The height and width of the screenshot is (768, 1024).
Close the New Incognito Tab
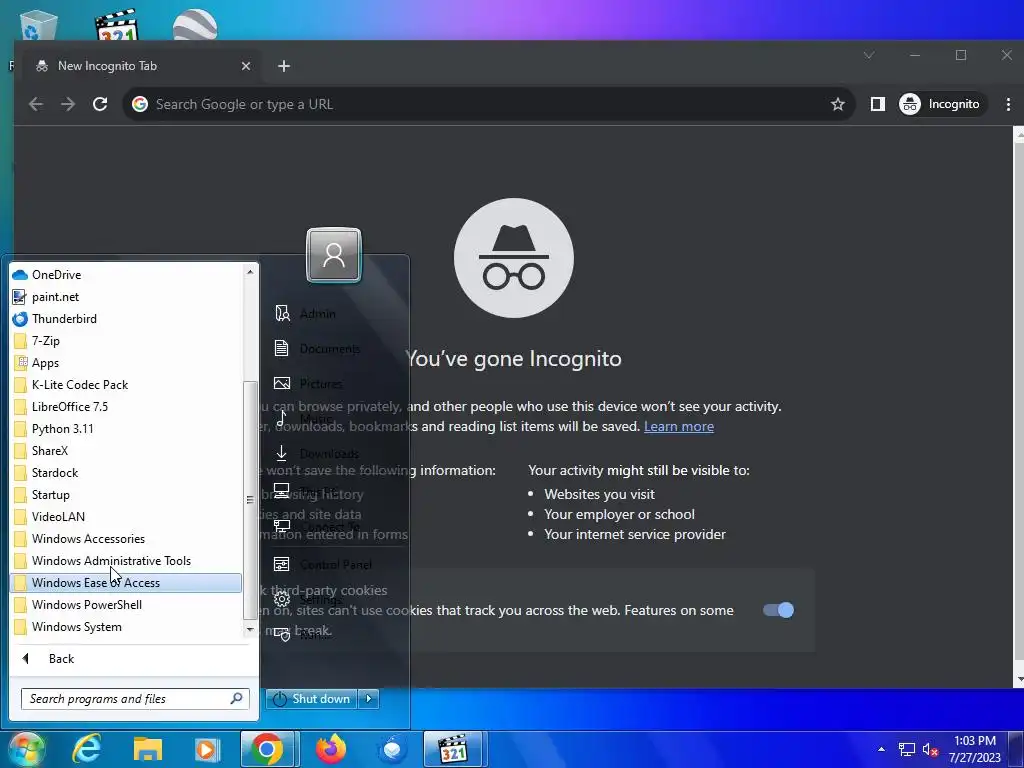coord(246,66)
